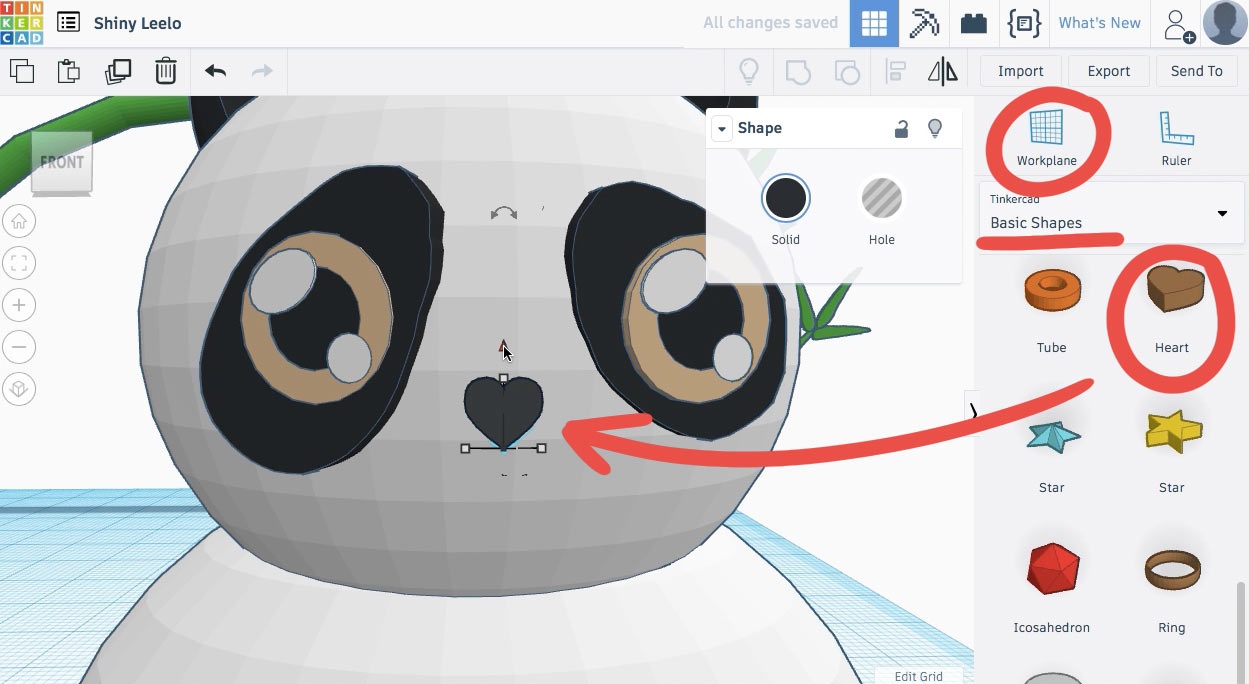
Task: Zoom in with the plus button
Action: (x=19, y=305)
